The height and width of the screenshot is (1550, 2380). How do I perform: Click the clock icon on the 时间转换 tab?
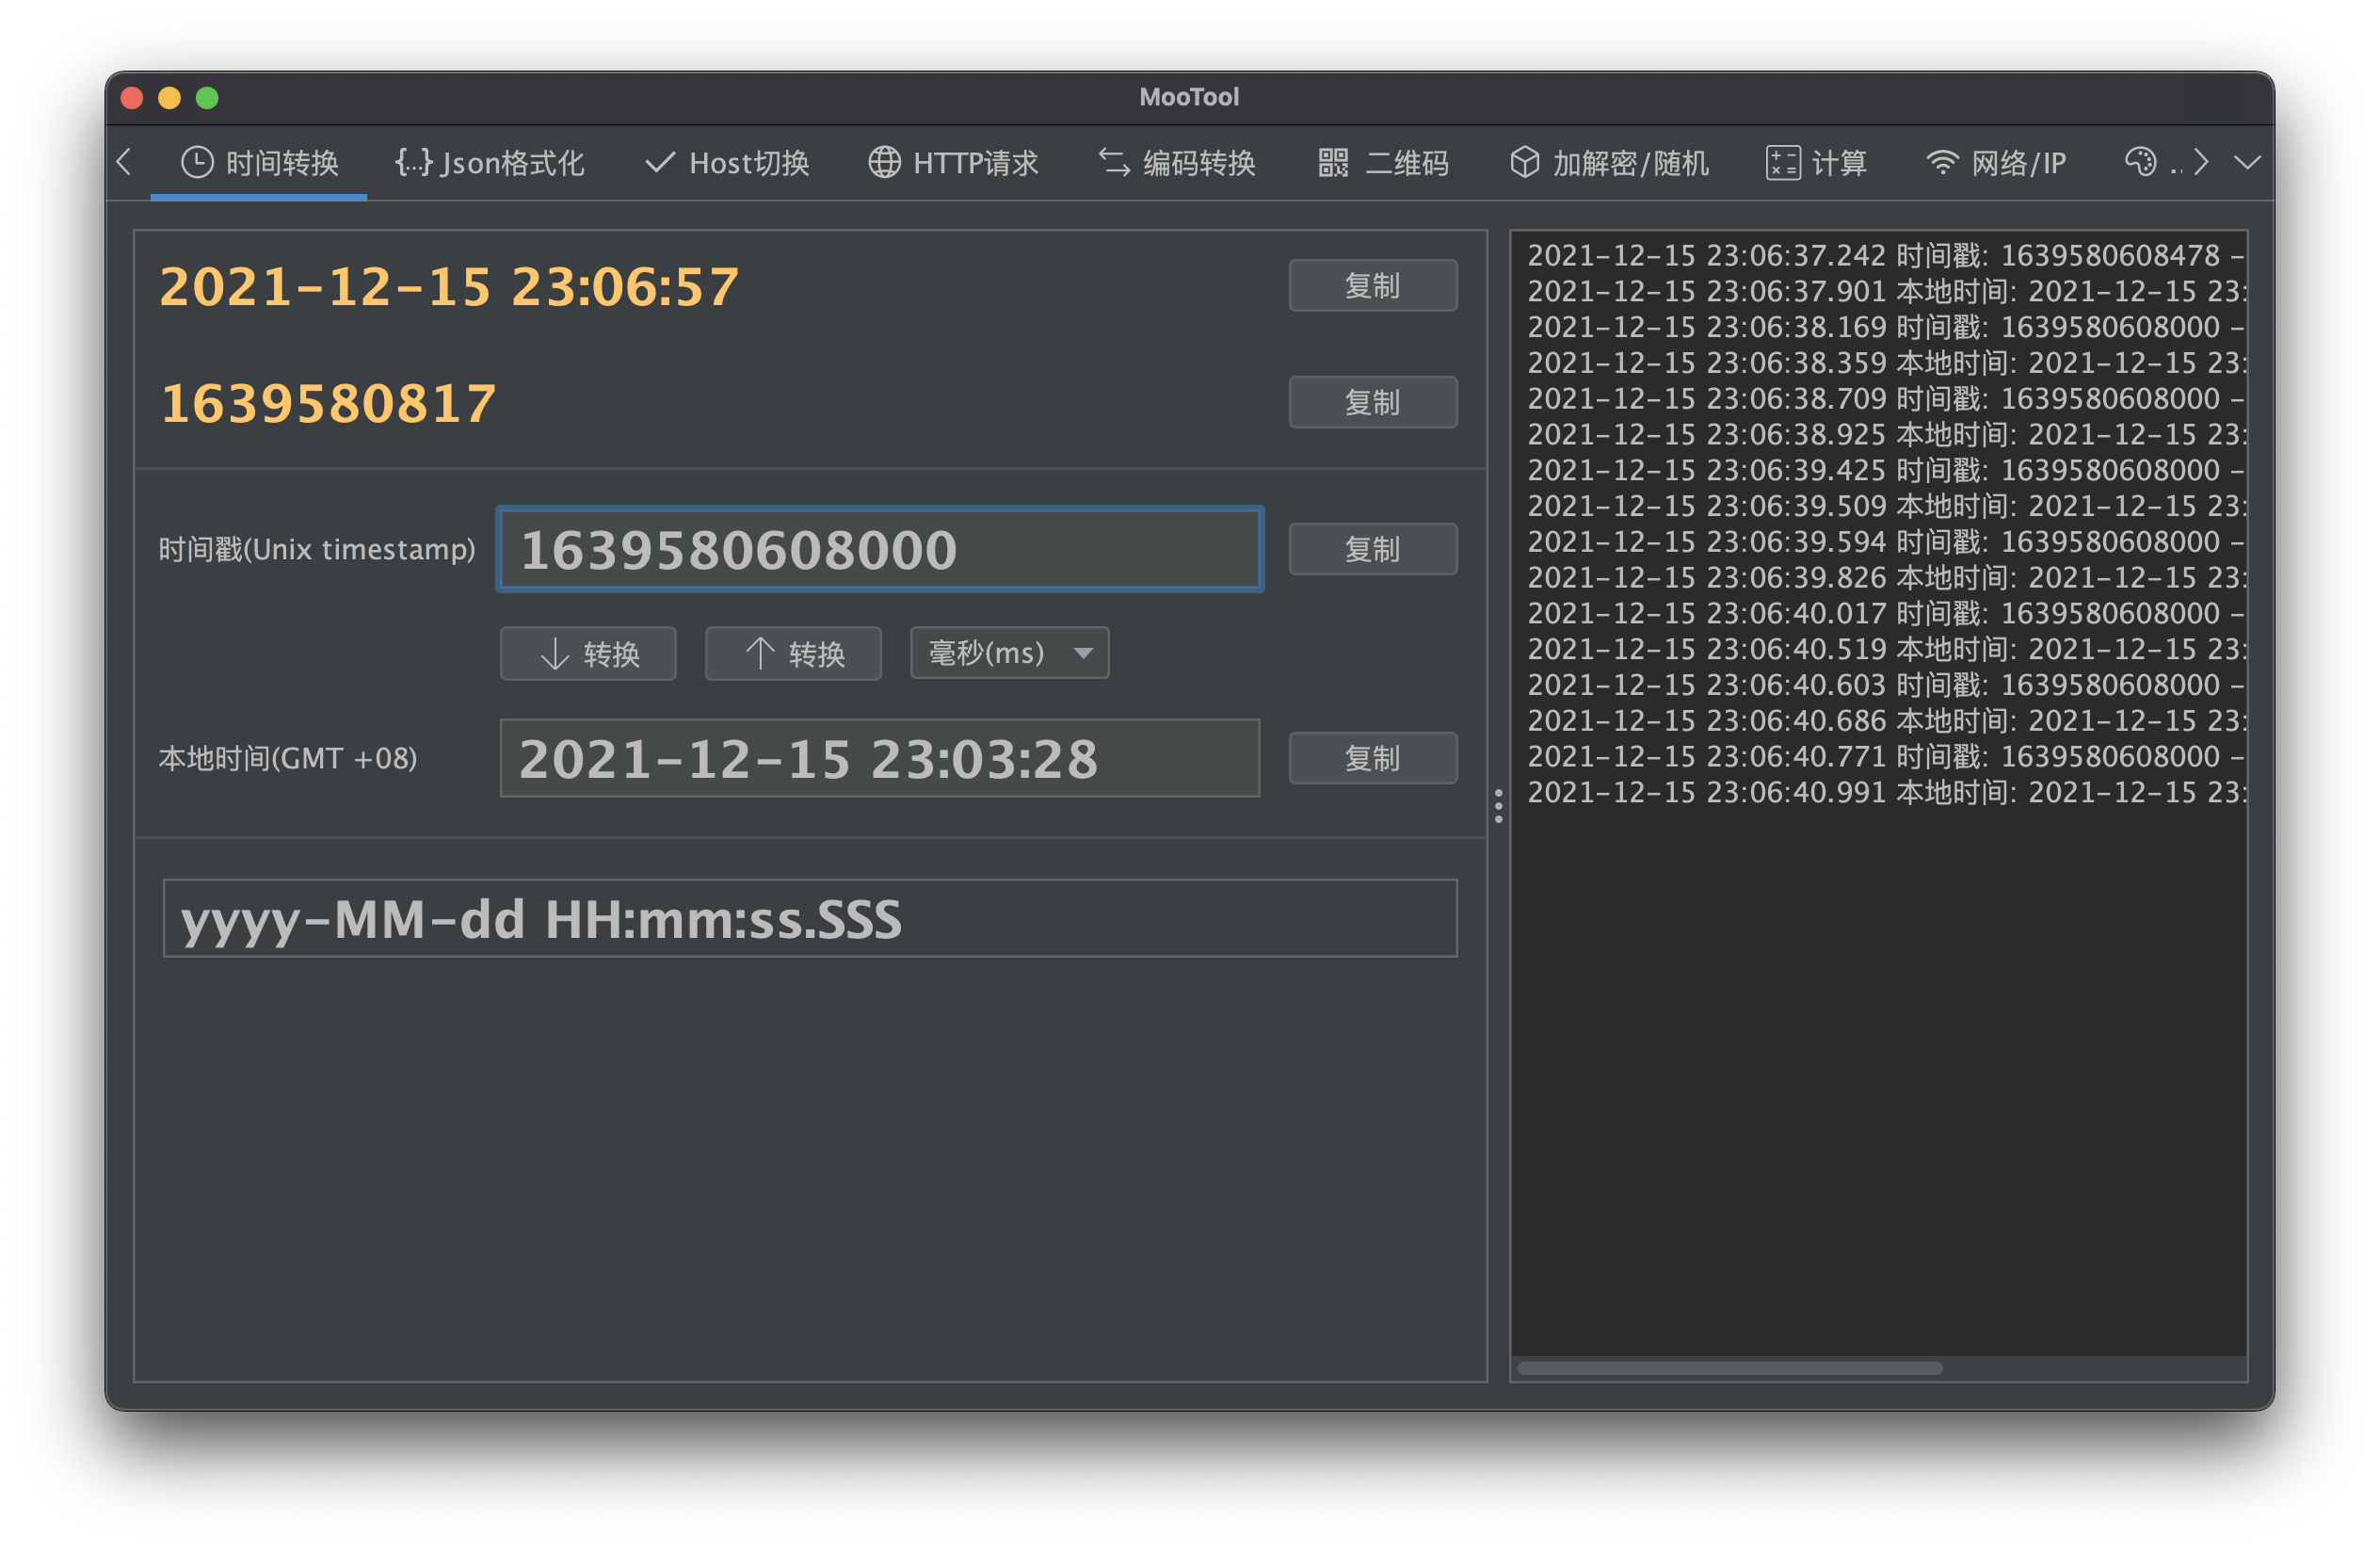[197, 162]
